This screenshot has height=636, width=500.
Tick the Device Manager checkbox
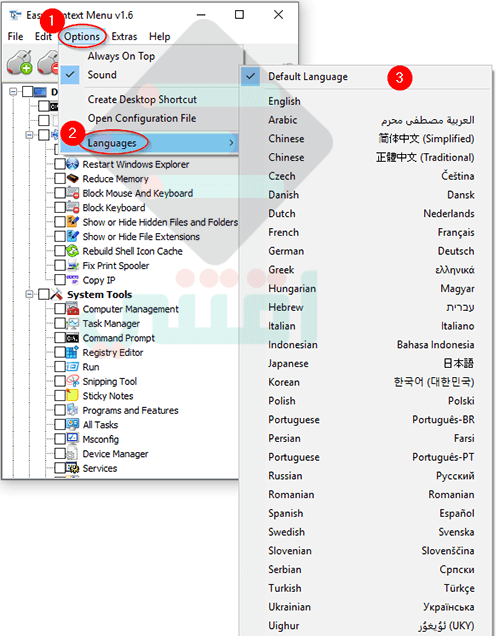(60, 453)
